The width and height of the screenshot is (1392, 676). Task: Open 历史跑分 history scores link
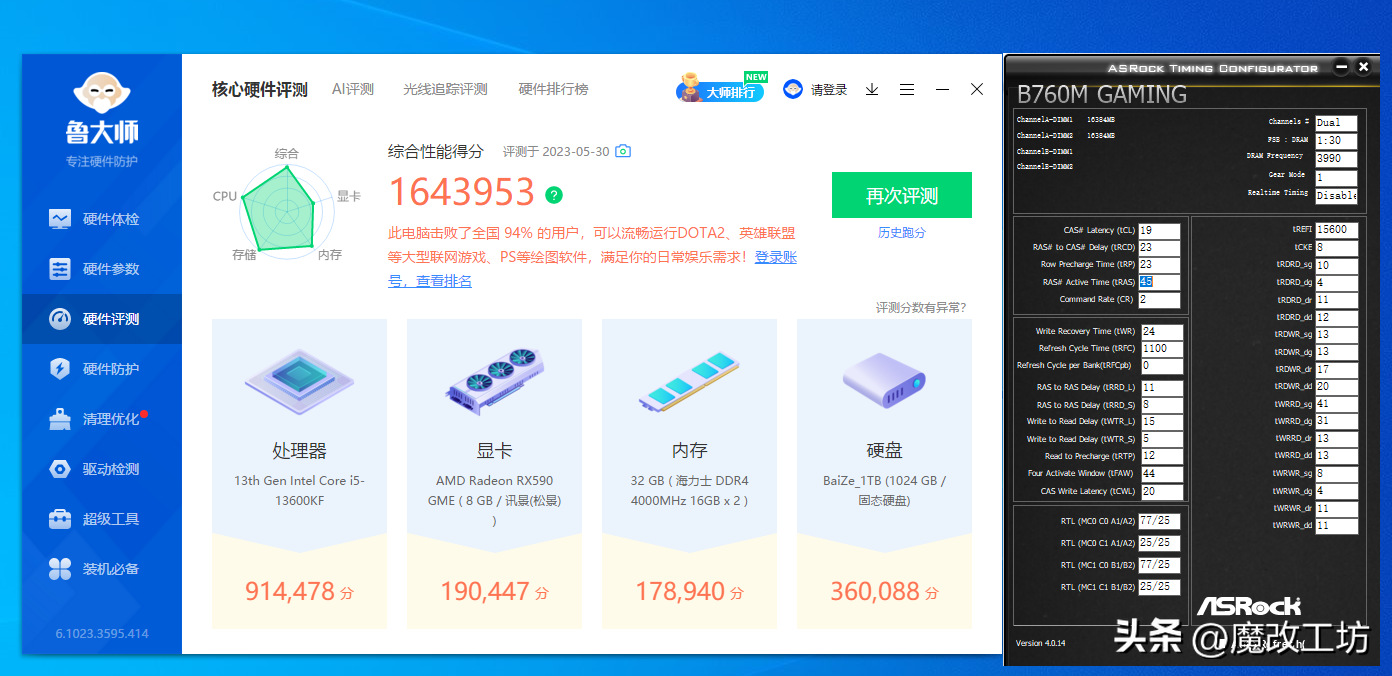pyautogui.click(x=901, y=233)
